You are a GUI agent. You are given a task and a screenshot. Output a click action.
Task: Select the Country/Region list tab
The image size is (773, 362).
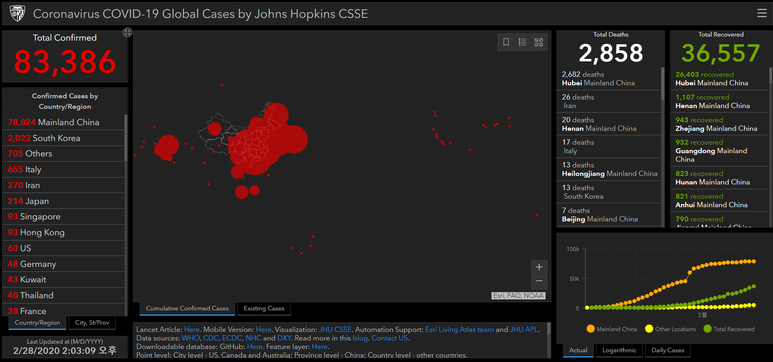(x=37, y=323)
